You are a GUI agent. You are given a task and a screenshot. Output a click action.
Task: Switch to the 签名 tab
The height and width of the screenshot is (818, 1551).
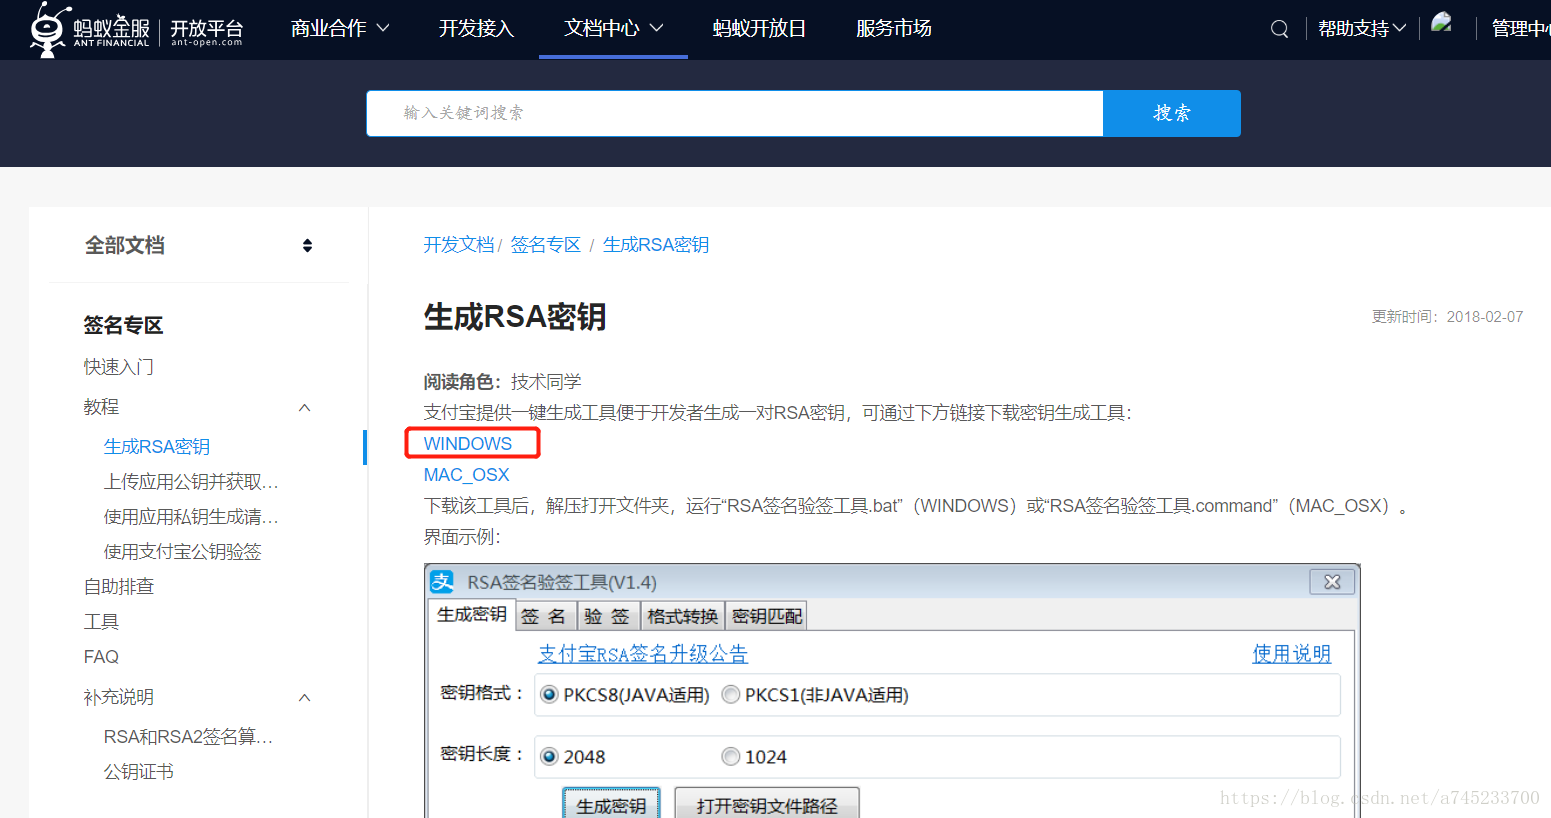(544, 616)
